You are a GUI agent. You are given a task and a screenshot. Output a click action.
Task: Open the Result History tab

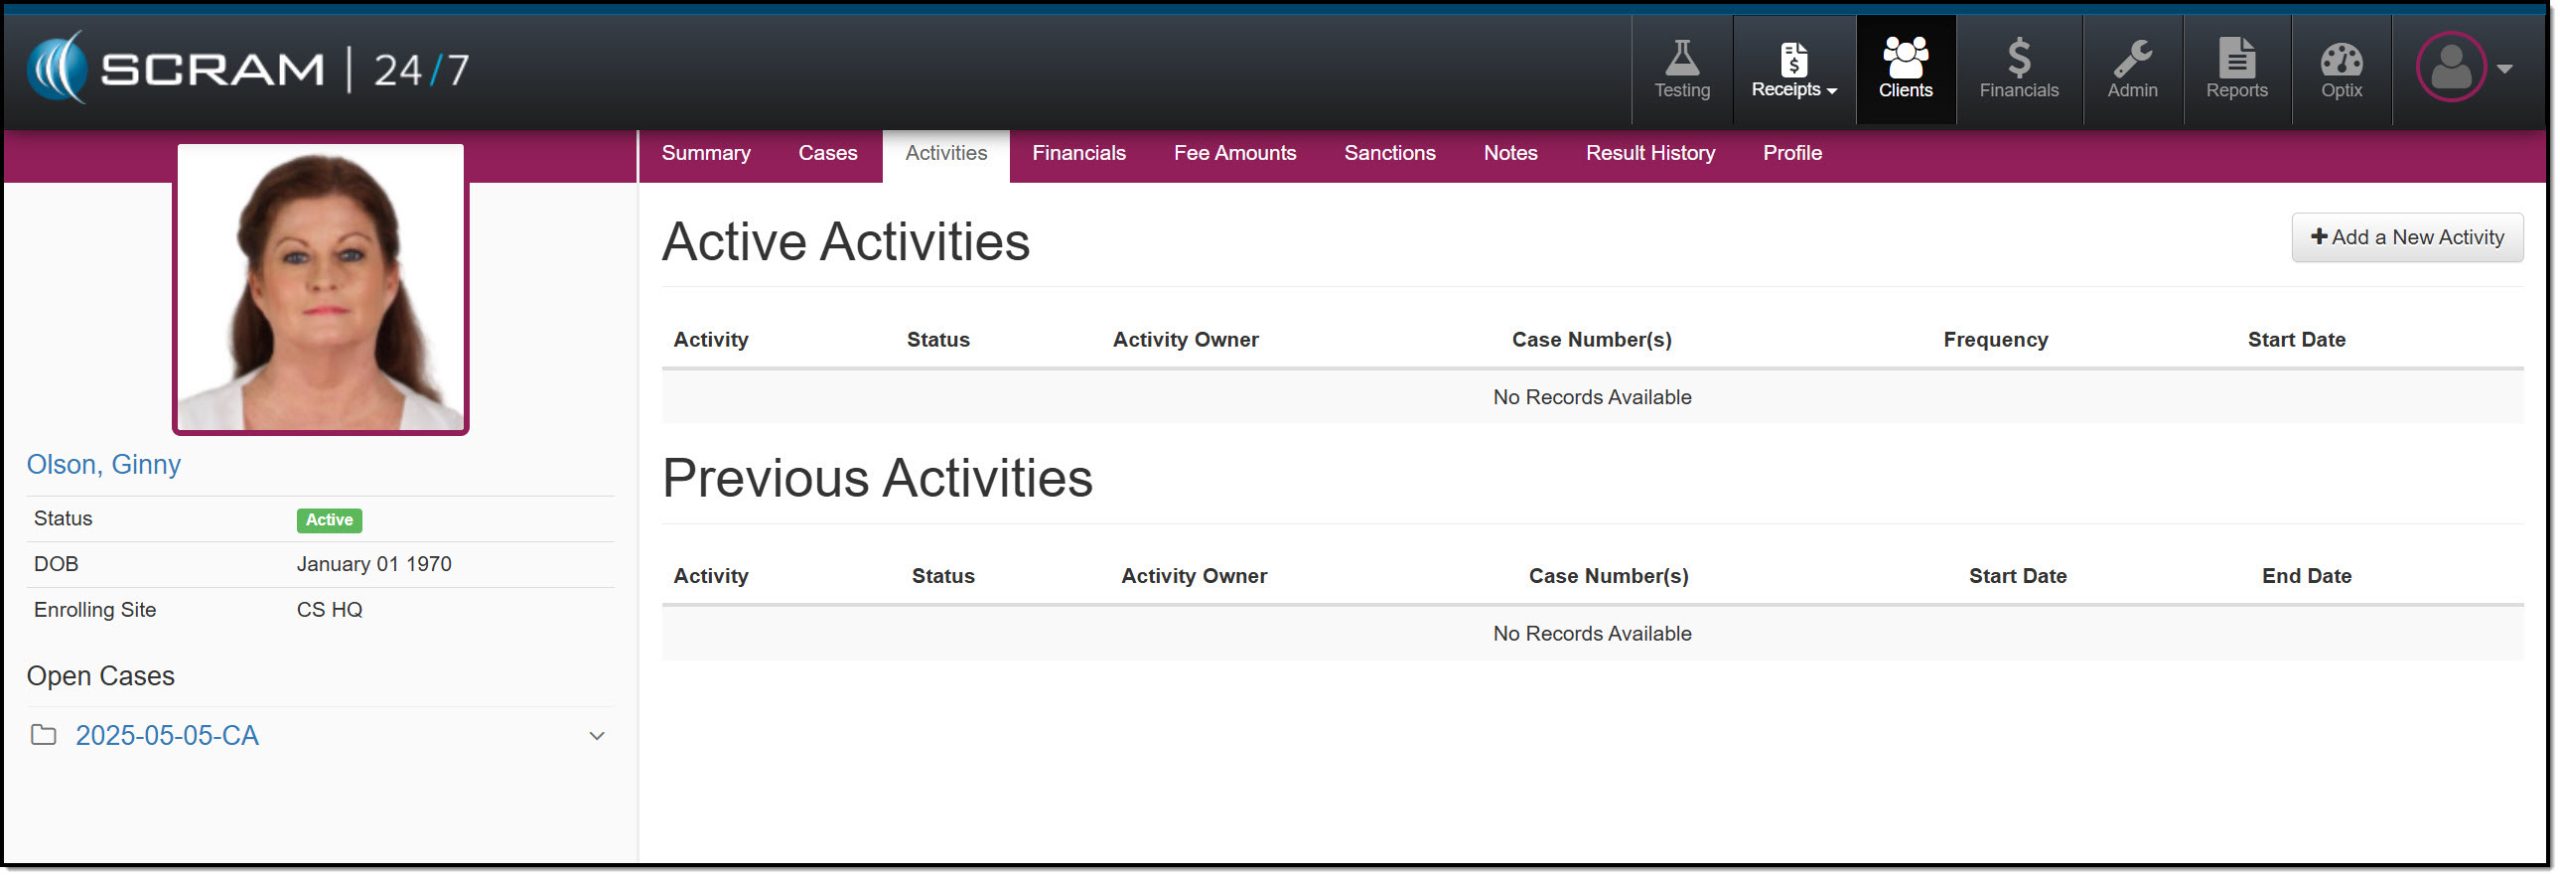click(x=1650, y=153)
